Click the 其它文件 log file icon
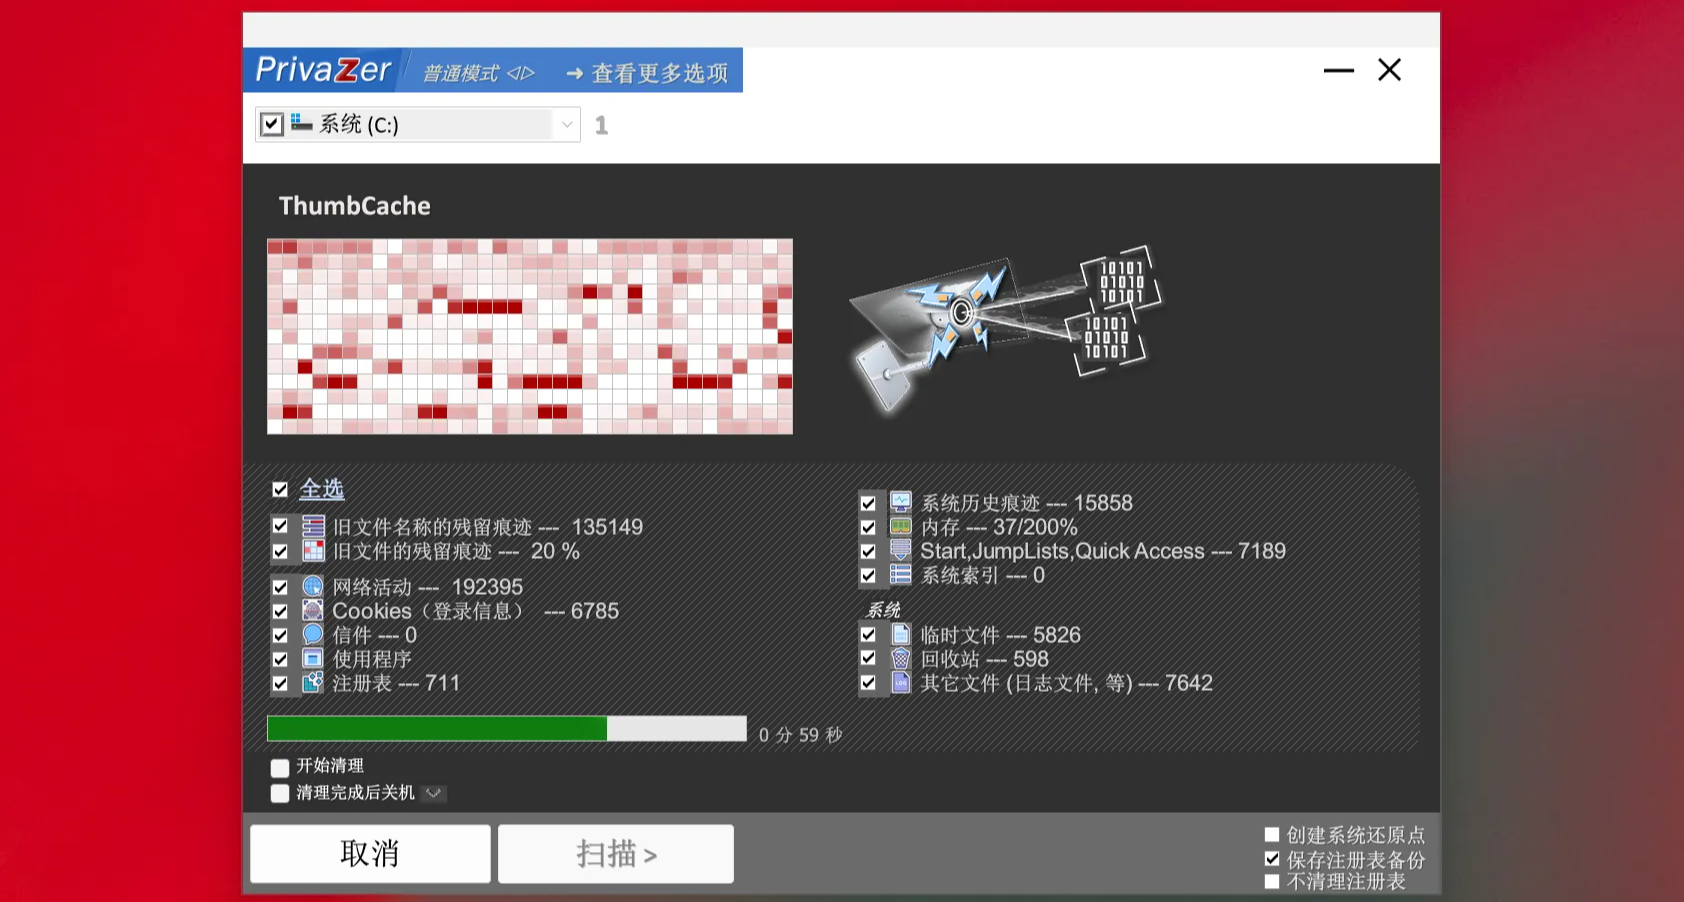This screenshot has width=1684, height=902. 901,682
